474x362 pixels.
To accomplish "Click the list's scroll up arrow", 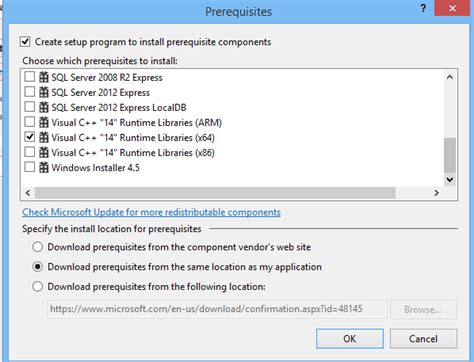I will [450, 77].
